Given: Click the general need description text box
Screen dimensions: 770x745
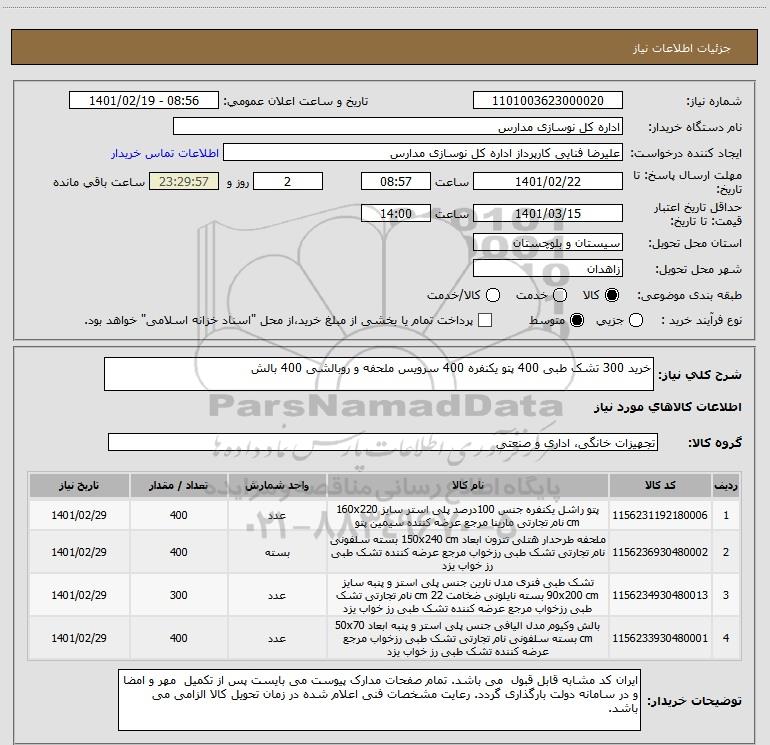Looking at the screenshot, I should [379, 374].
